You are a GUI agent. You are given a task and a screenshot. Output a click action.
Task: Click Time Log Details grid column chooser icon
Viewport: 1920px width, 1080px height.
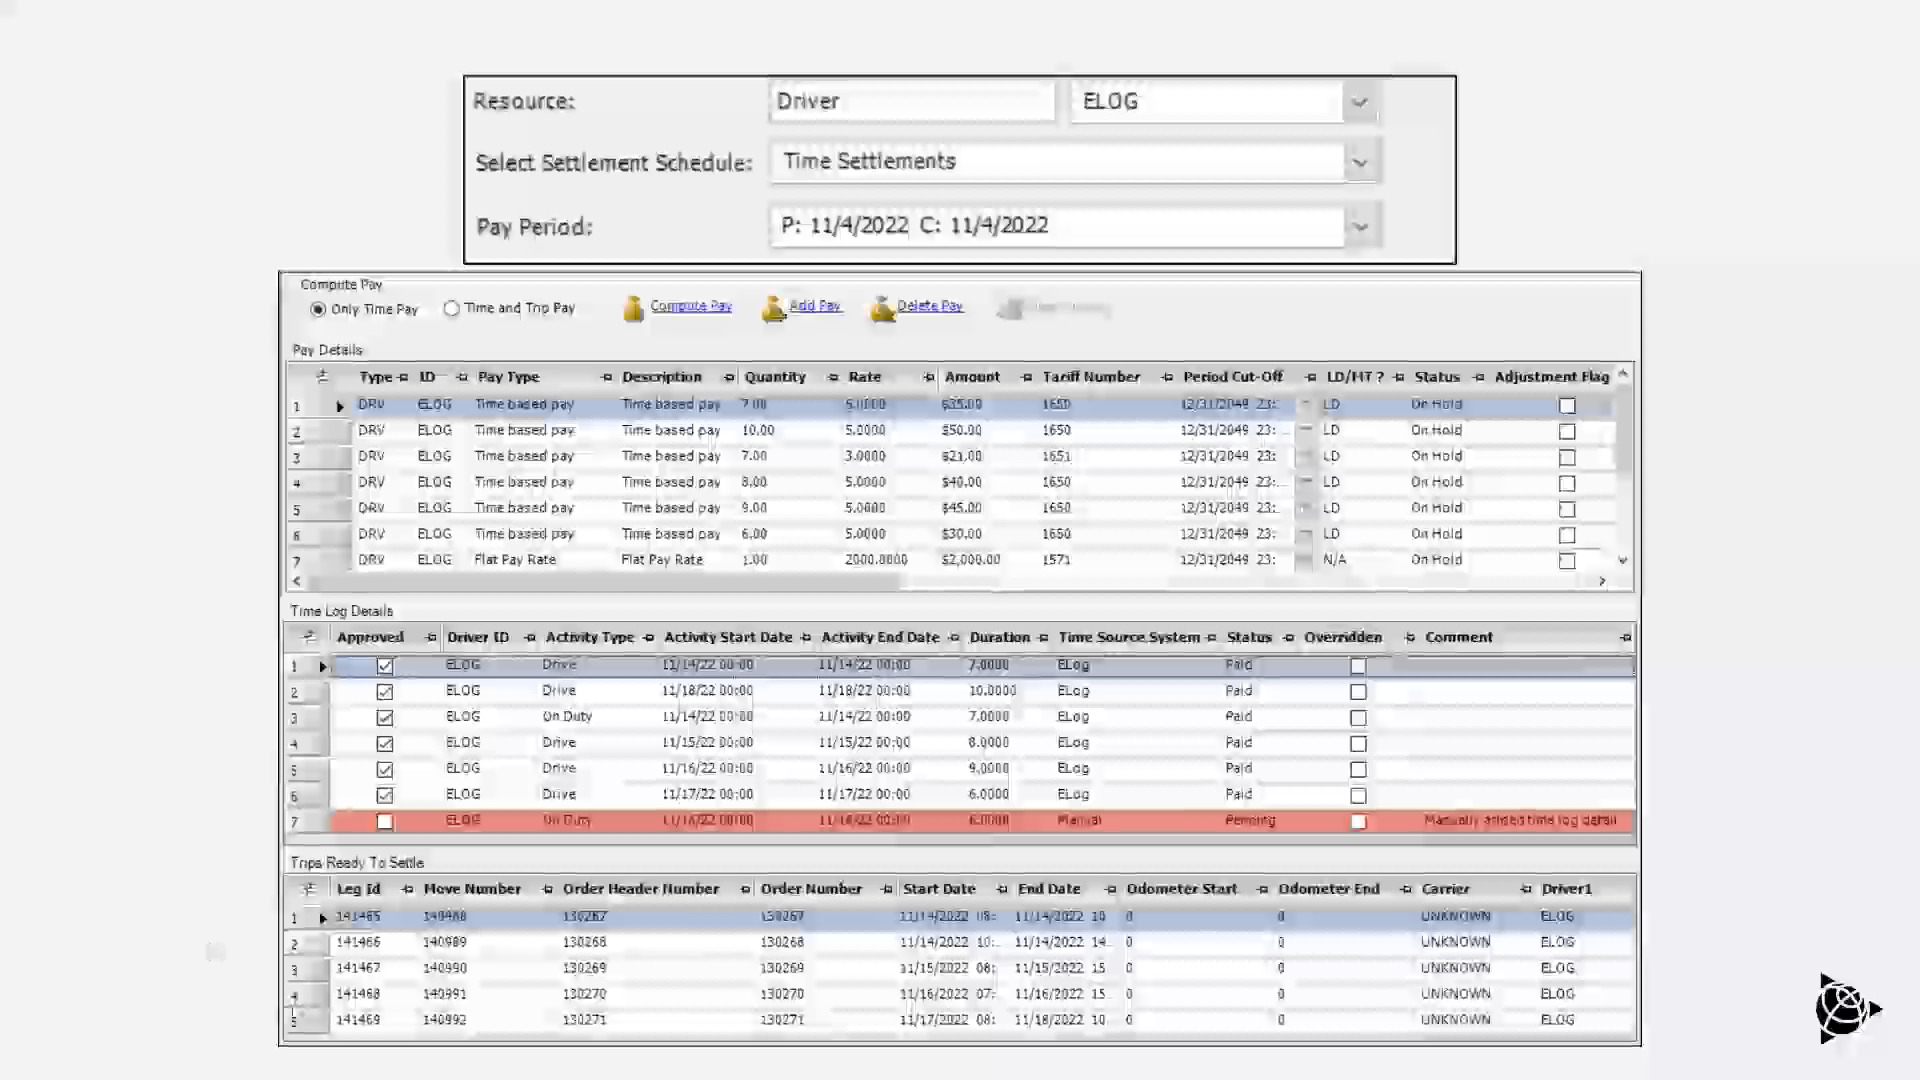tap(309, 637)
